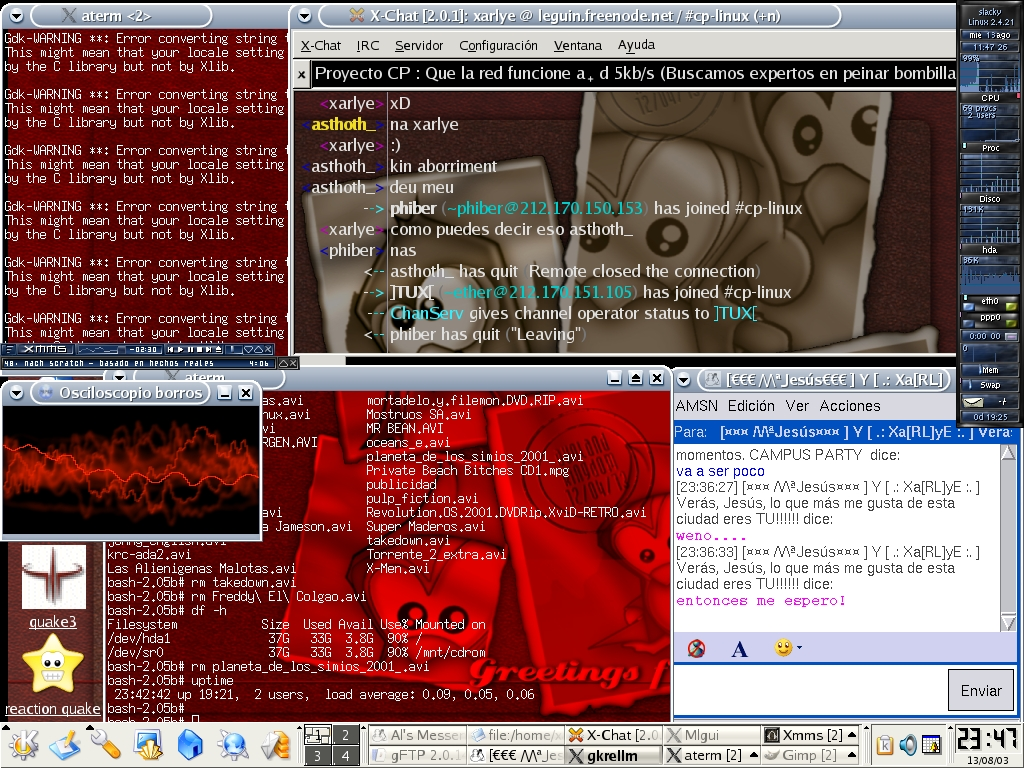
Task: Click the XMMS stop button
Action: pos(199,349)
